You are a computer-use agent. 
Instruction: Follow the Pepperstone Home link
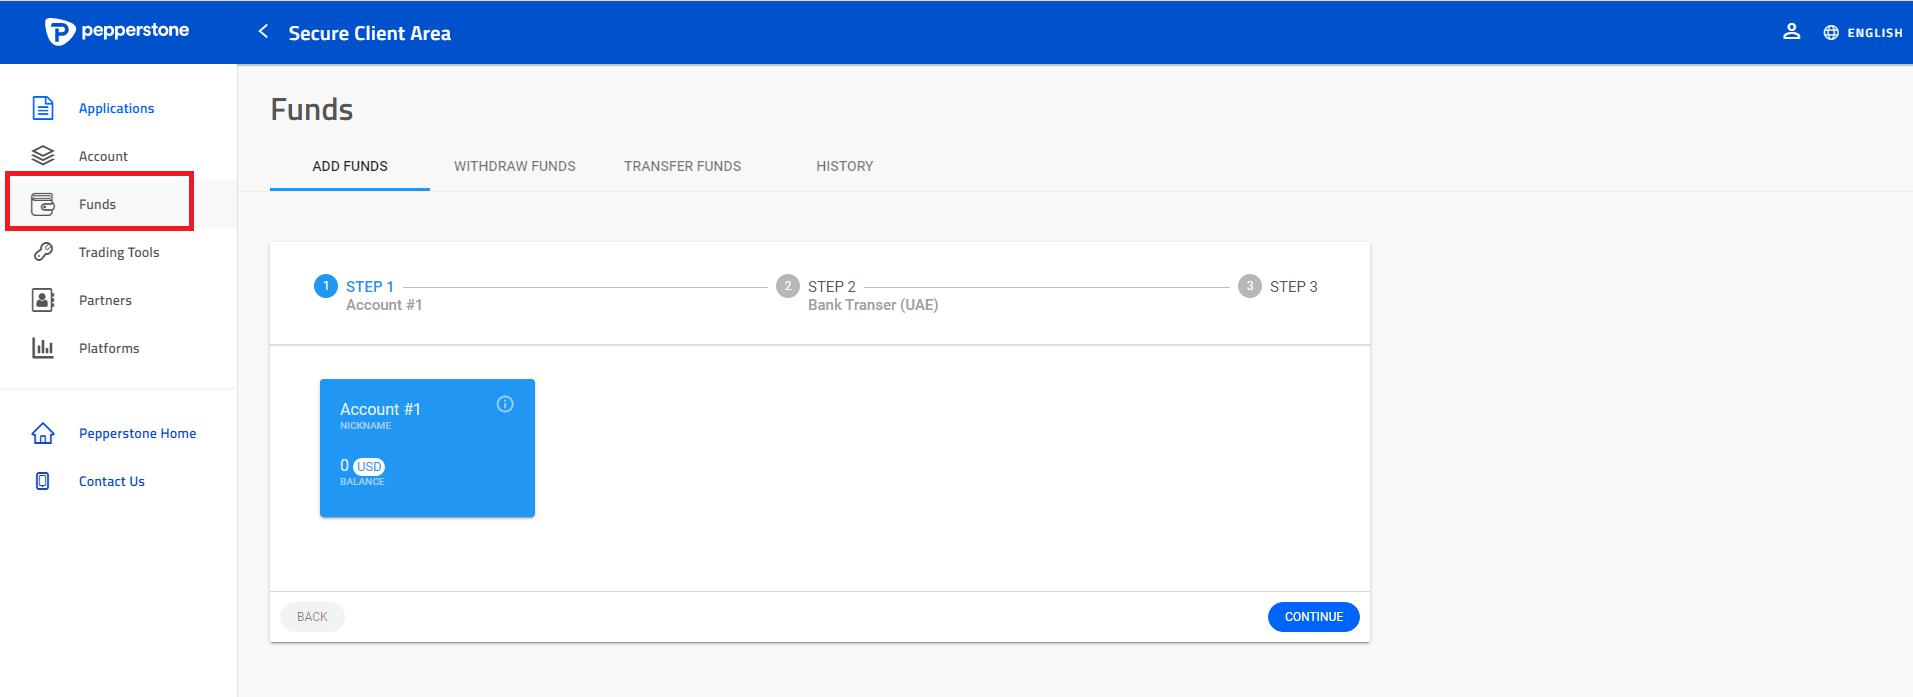(137, 433)
